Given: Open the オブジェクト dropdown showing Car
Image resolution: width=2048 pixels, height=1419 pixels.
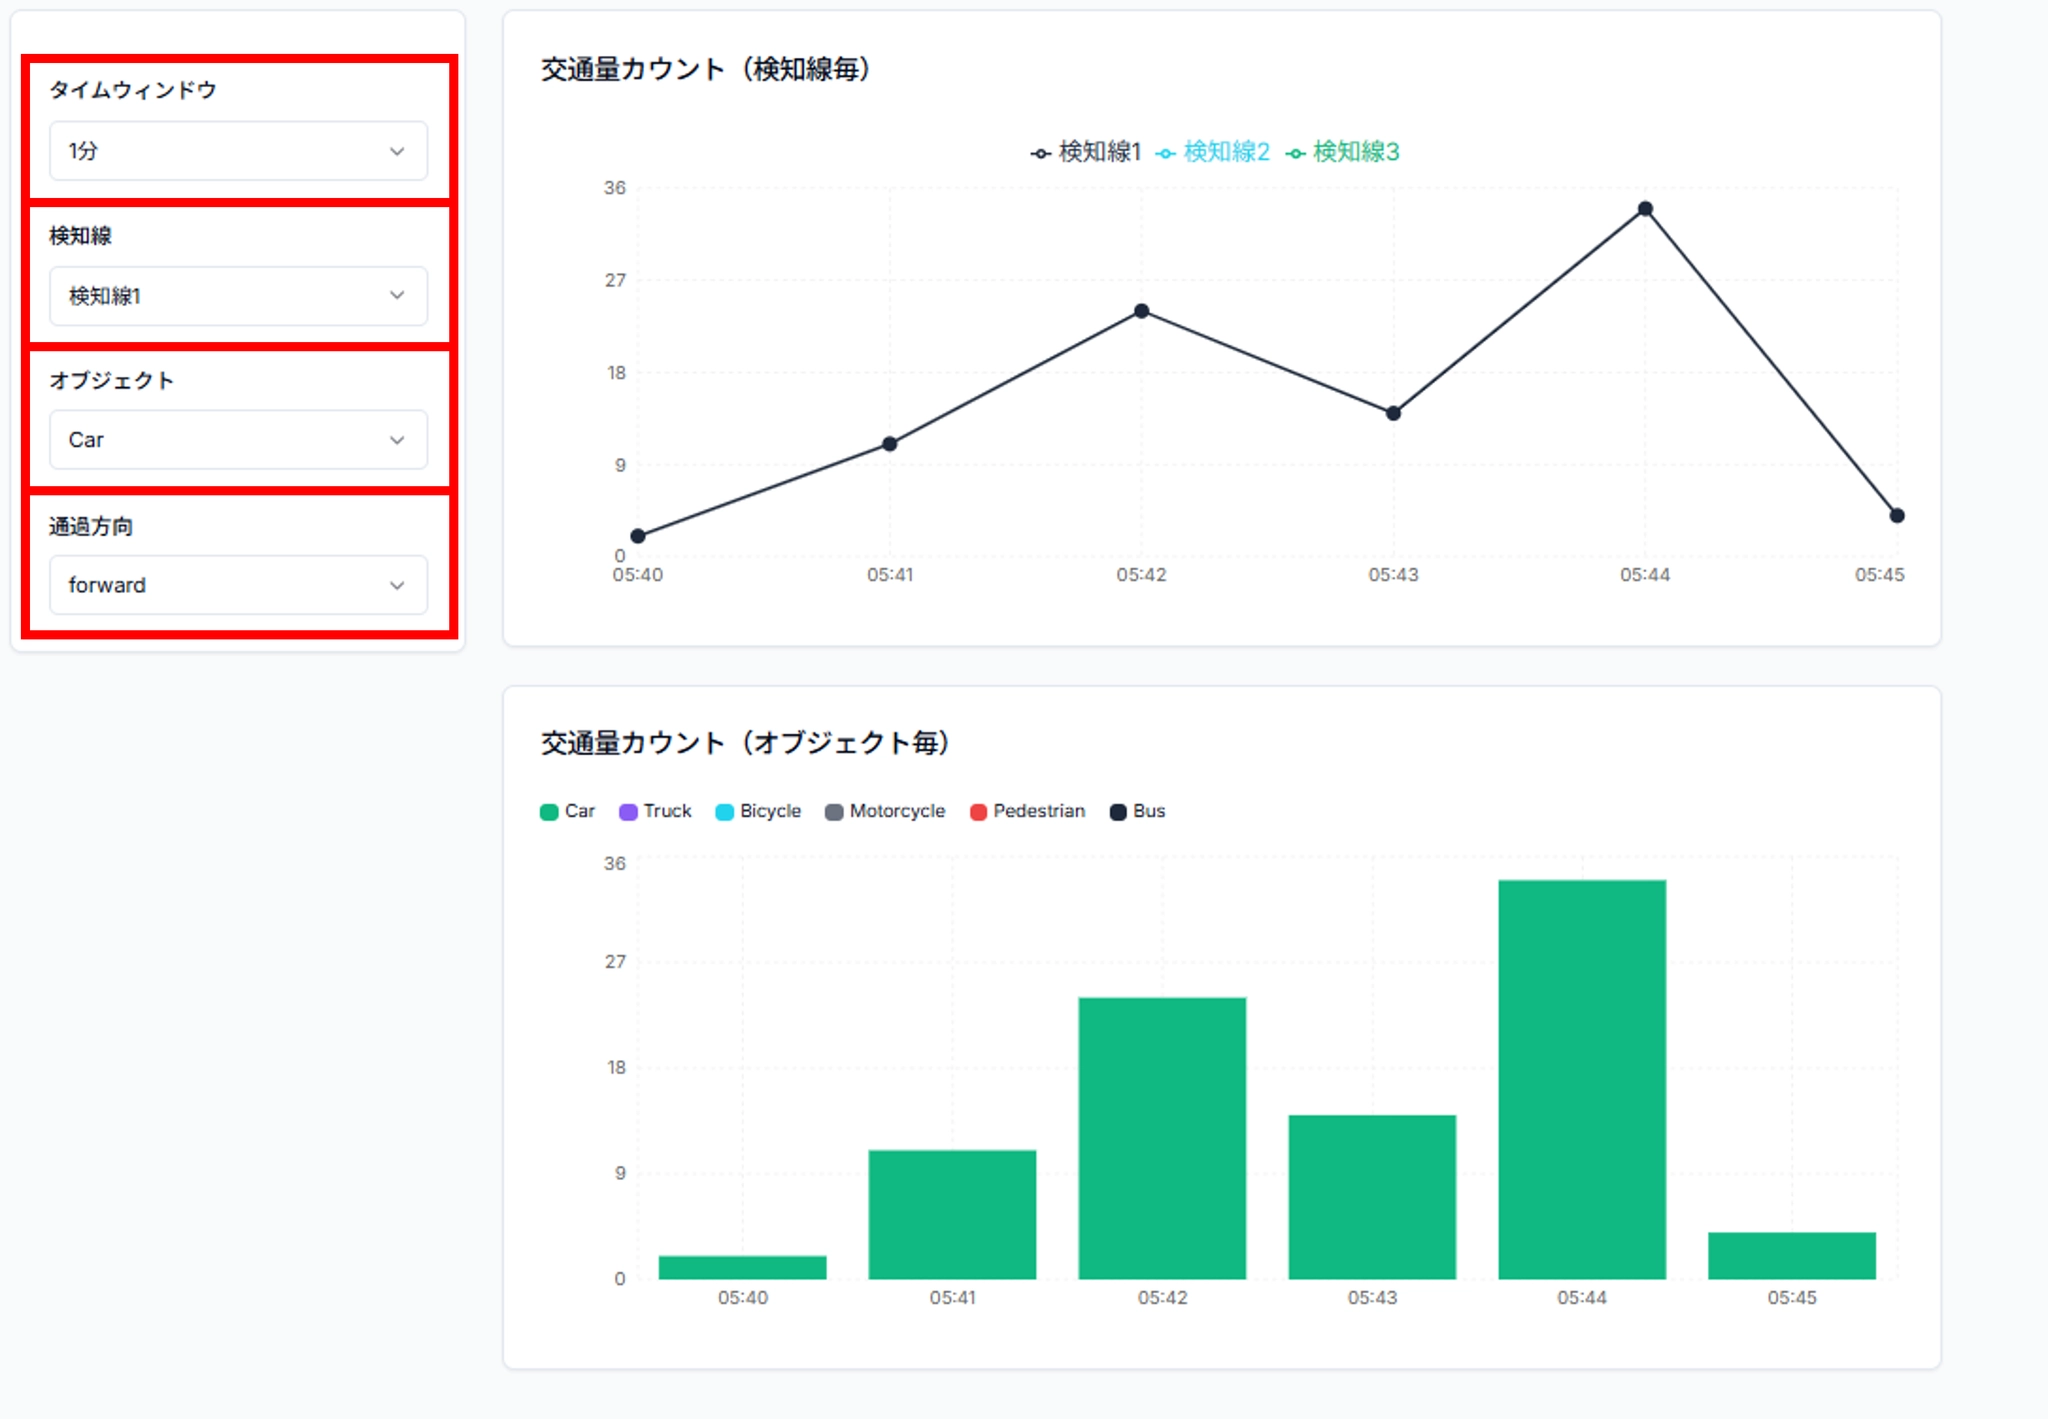Looking at the screenshot, I should pyautogui.click(x=238, y=440).
